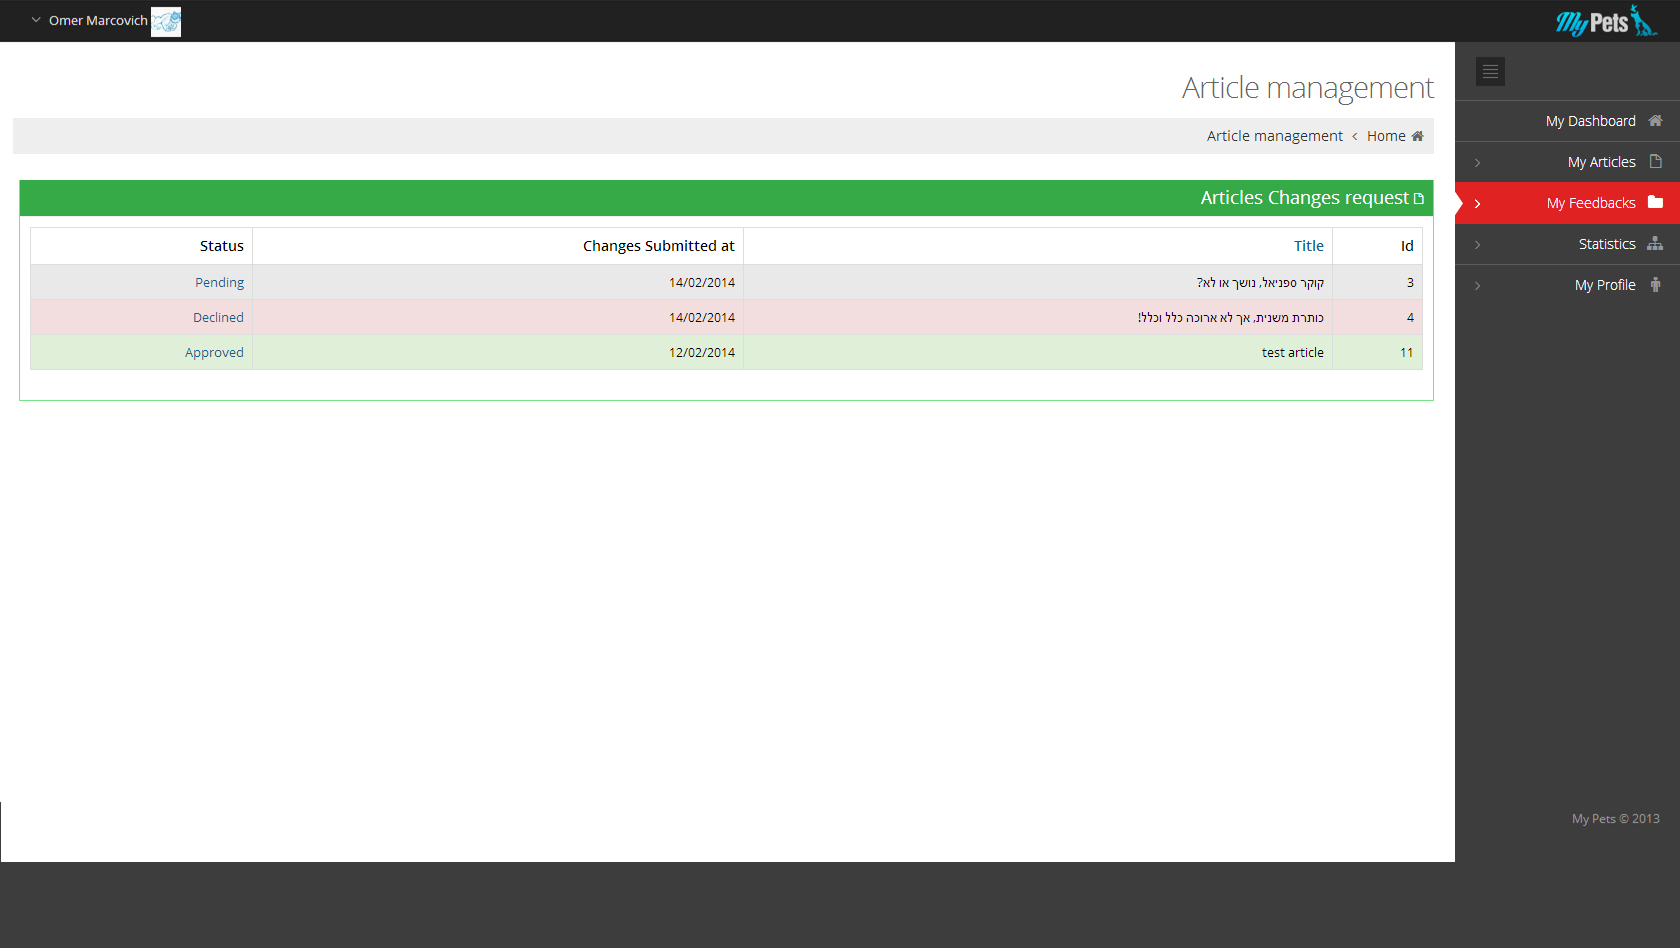Open the Pending status link
This screenshot has height=948, width=1680.
click(219, 282)
